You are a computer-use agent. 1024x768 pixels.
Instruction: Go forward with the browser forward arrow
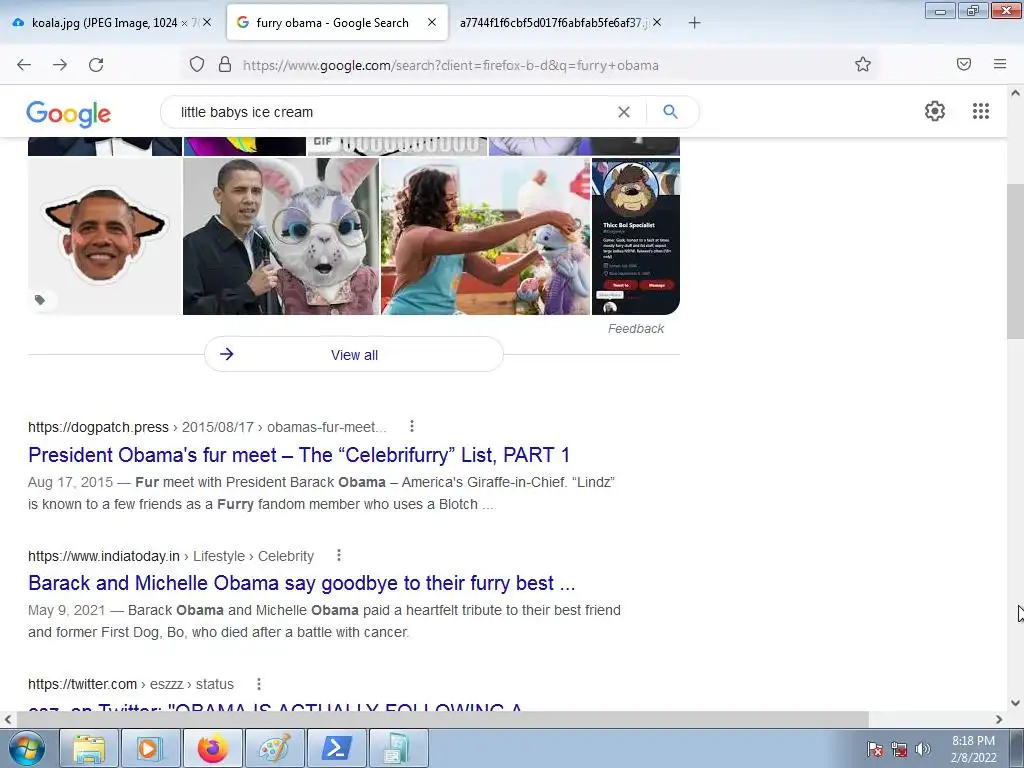[x=60, y=65]
